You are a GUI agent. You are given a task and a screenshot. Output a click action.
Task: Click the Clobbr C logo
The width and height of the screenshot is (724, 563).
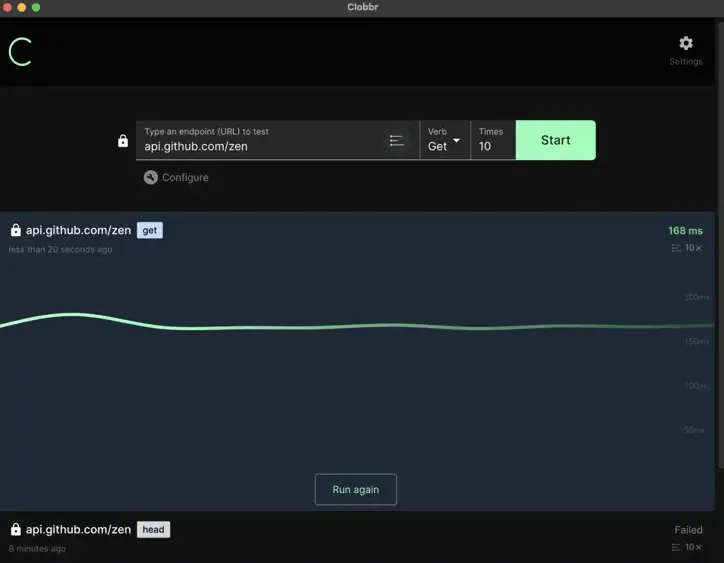coord(20,52)
